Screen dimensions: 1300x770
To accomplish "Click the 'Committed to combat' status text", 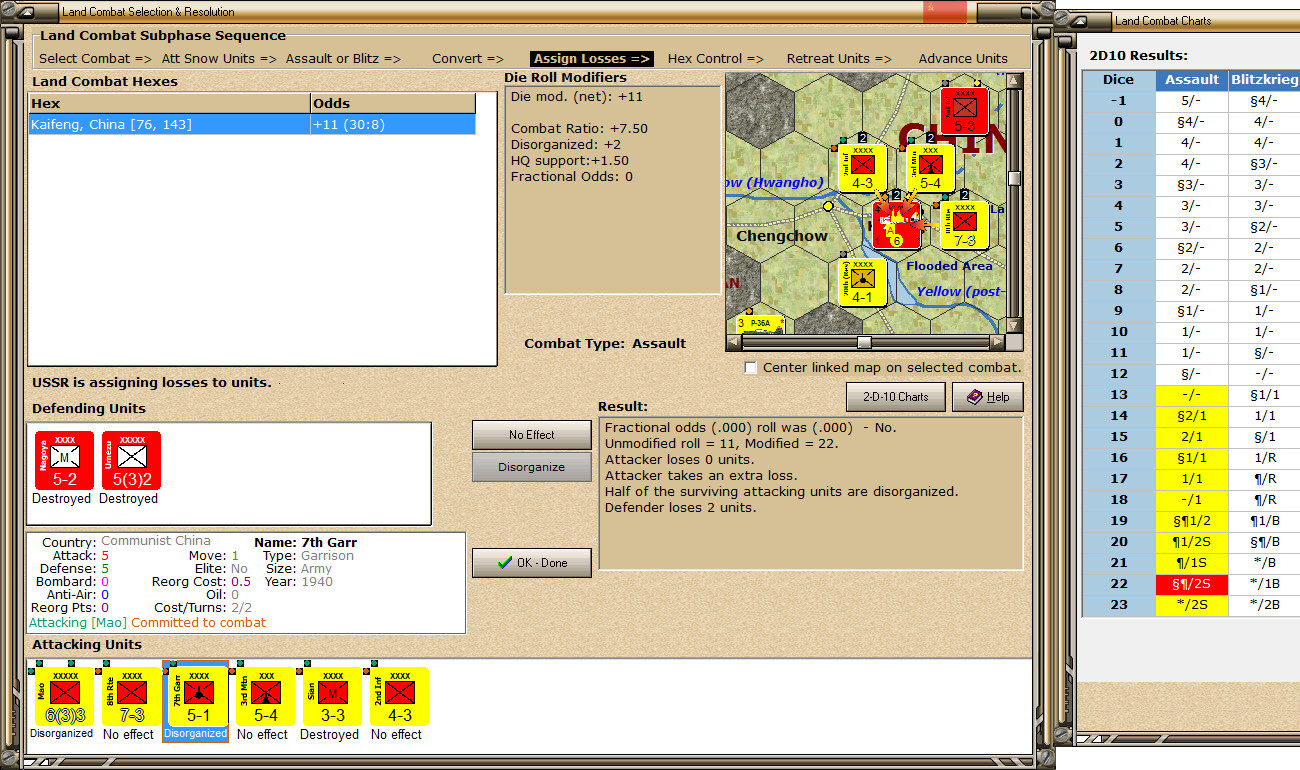I will pyautogui.click(x=199, y=623).
